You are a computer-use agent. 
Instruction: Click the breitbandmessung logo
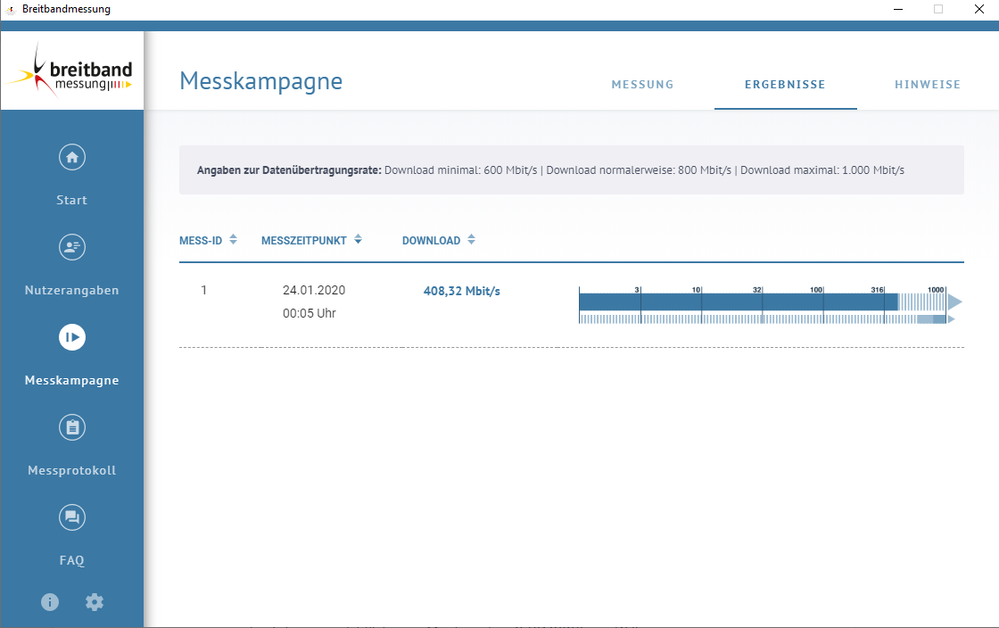(71, 71)
